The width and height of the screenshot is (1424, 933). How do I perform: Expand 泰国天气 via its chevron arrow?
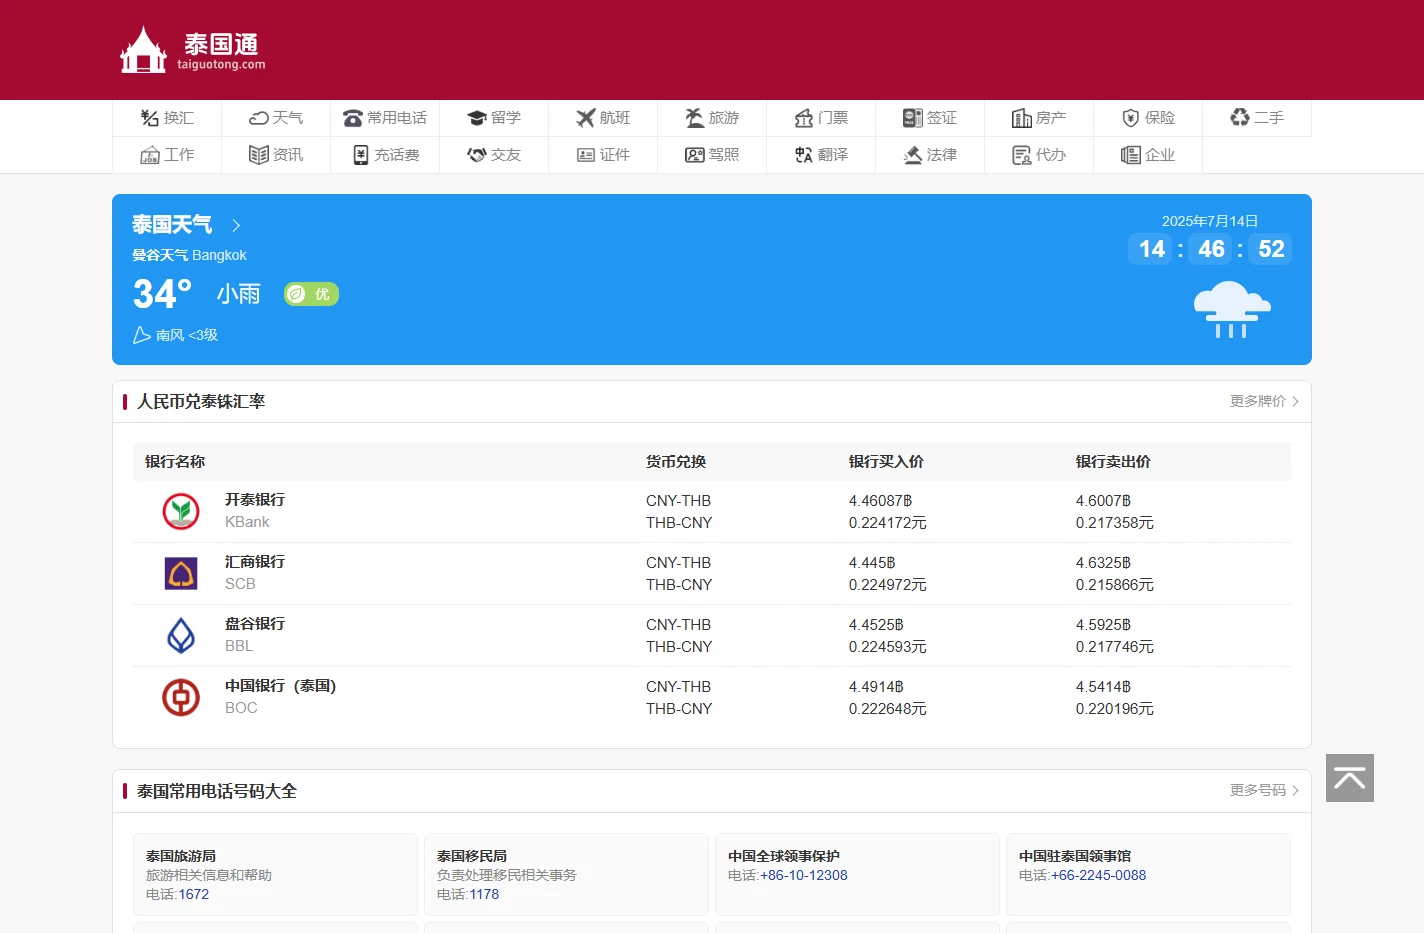pos(236,225)
